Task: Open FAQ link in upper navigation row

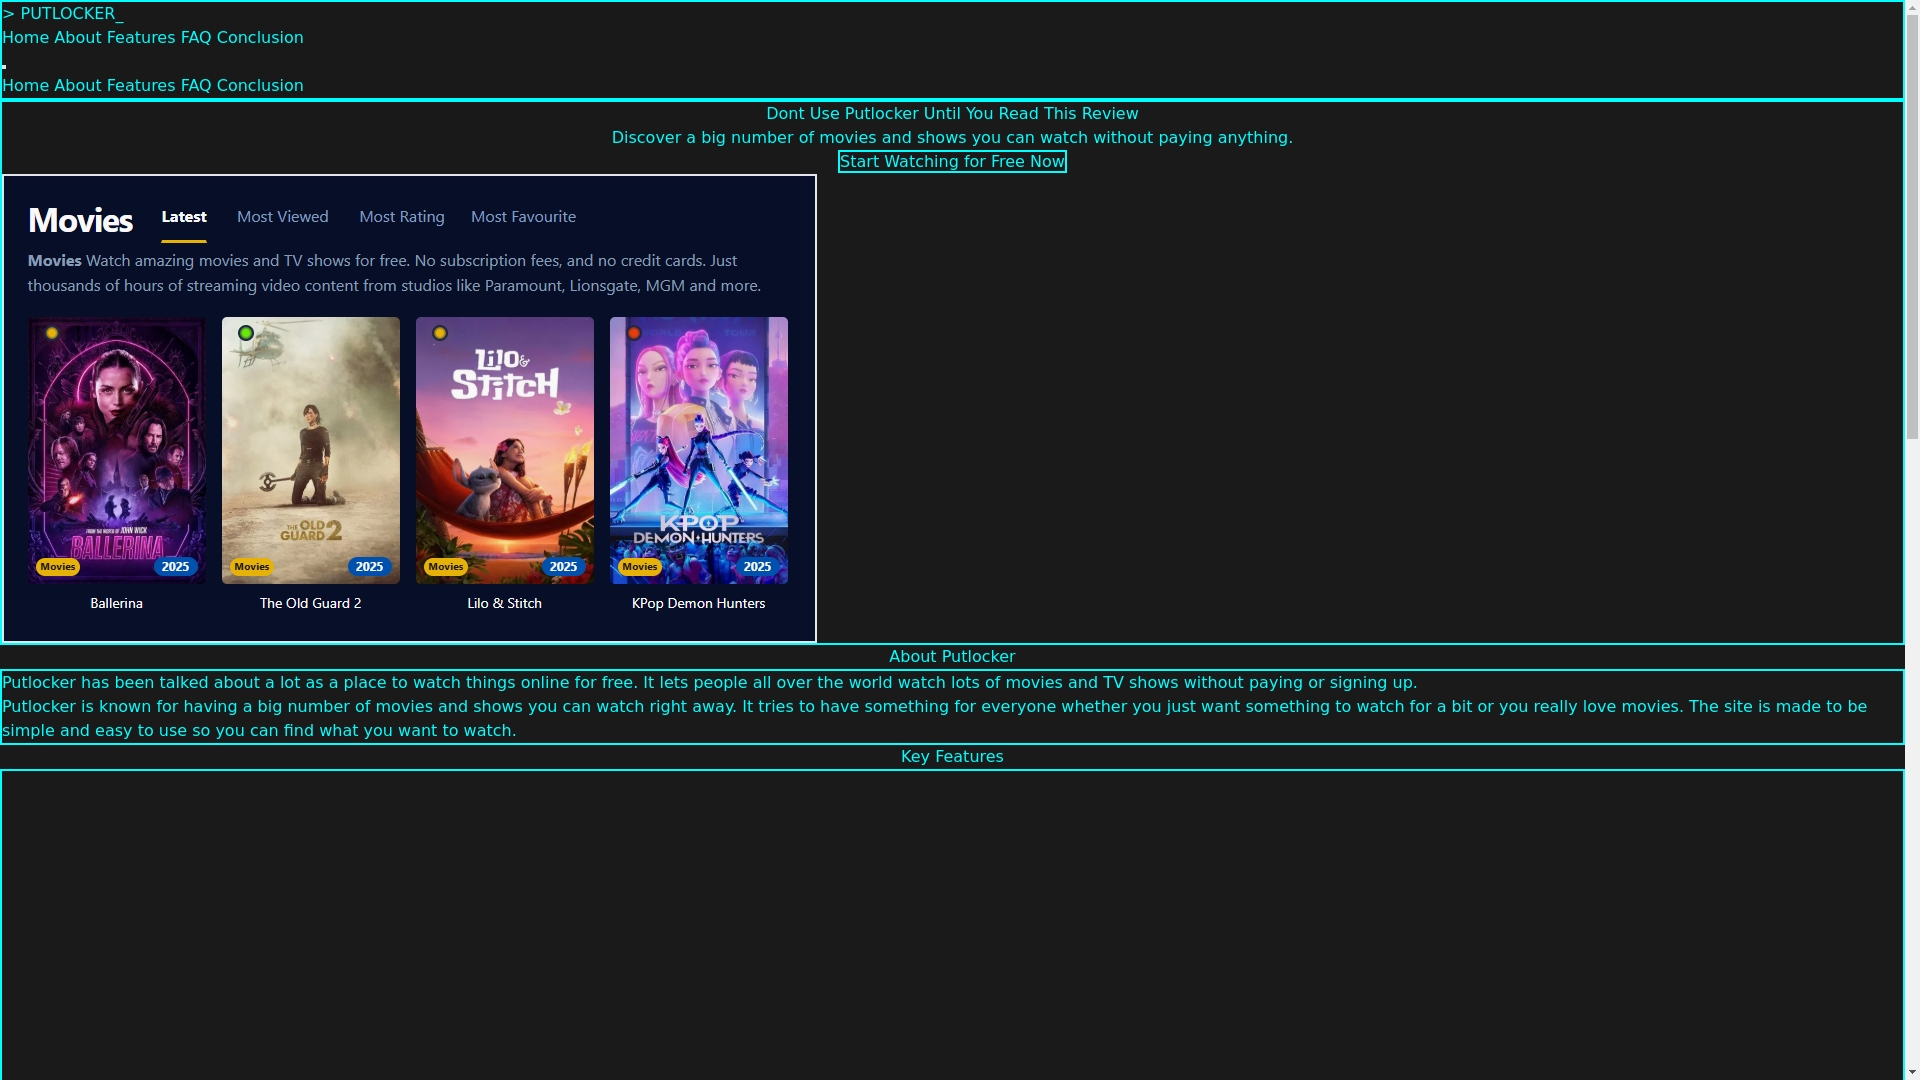Action: coord(196,38)
